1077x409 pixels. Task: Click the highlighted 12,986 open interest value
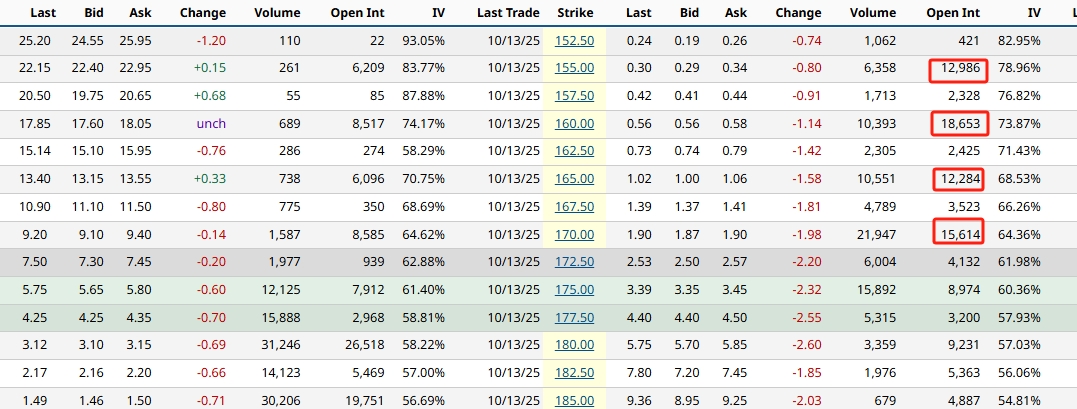click(x=957, y=68)
